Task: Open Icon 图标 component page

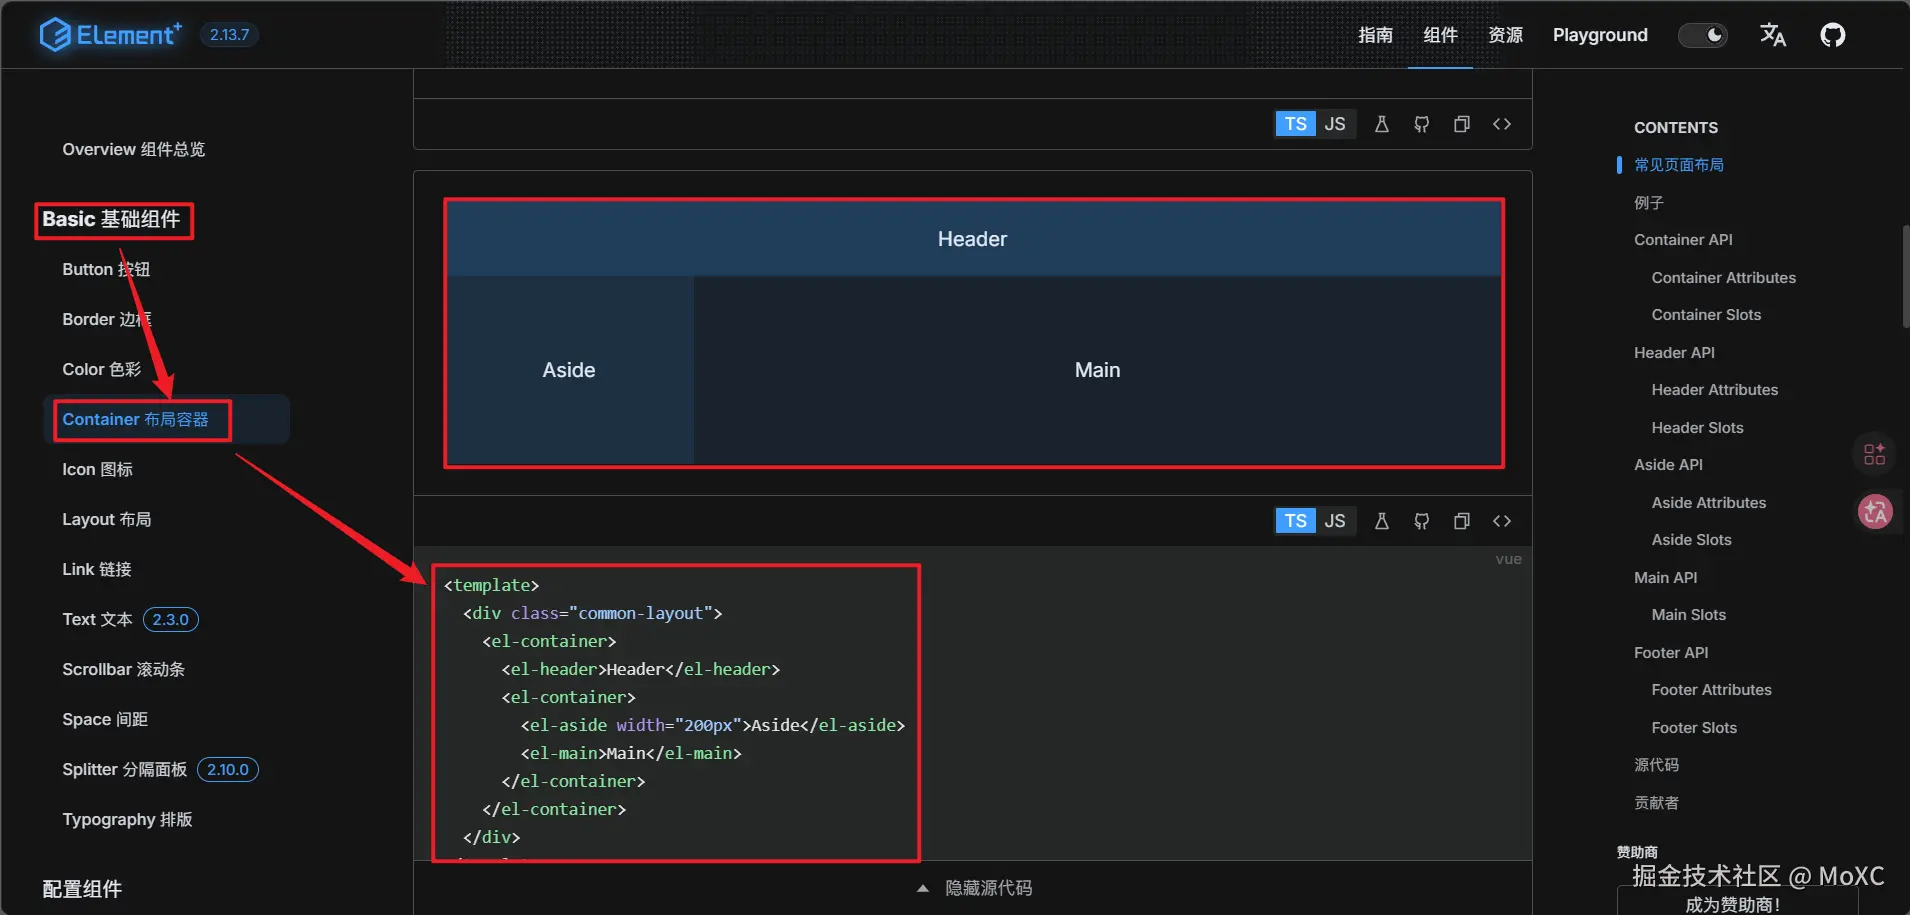Action: tap(97, 469)
